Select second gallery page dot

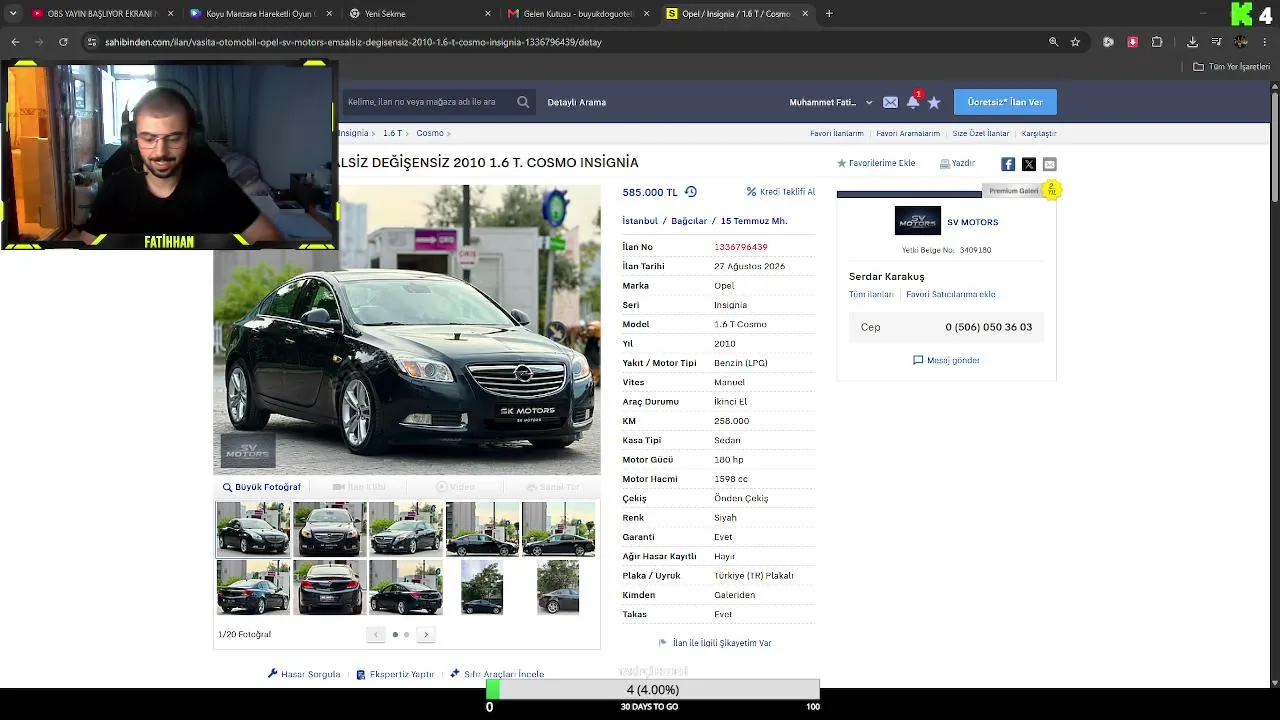pos(406,634)
